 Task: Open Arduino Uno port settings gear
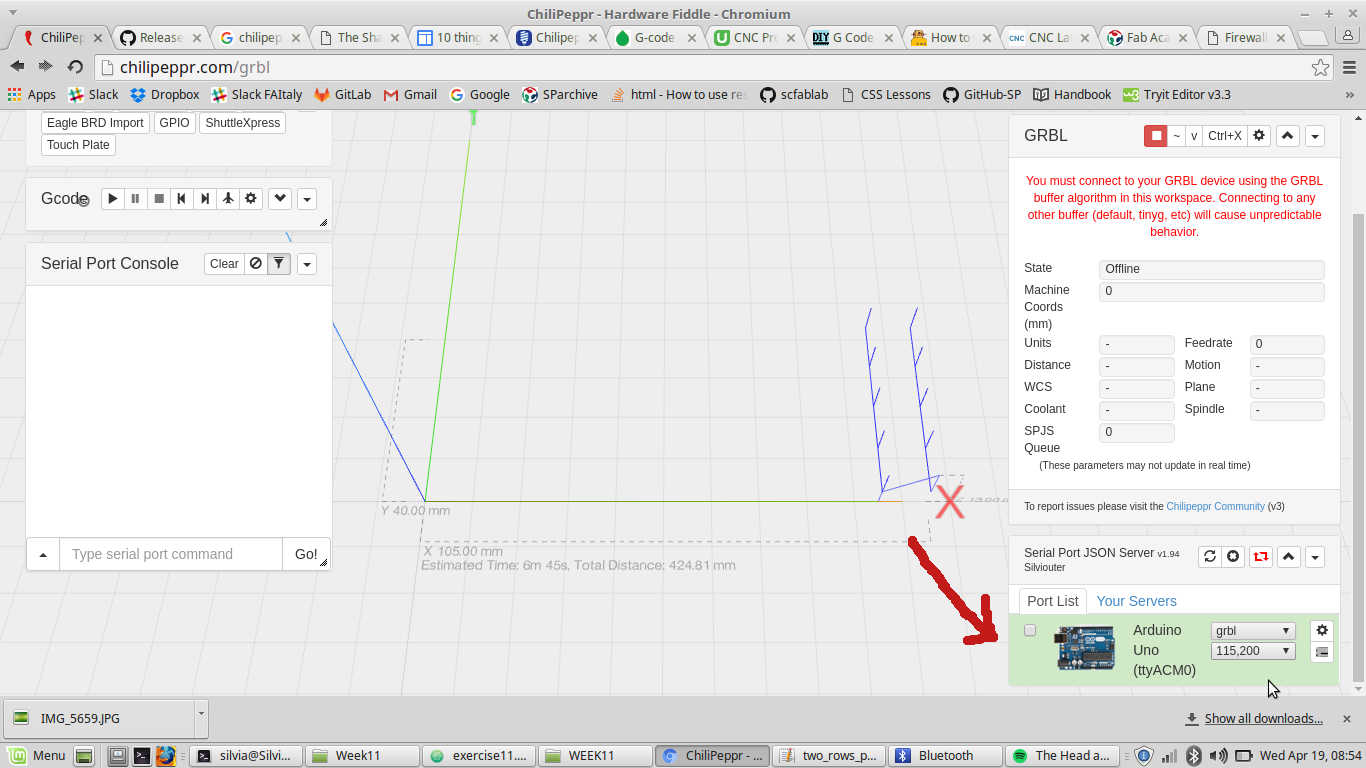click(1322, 630)
